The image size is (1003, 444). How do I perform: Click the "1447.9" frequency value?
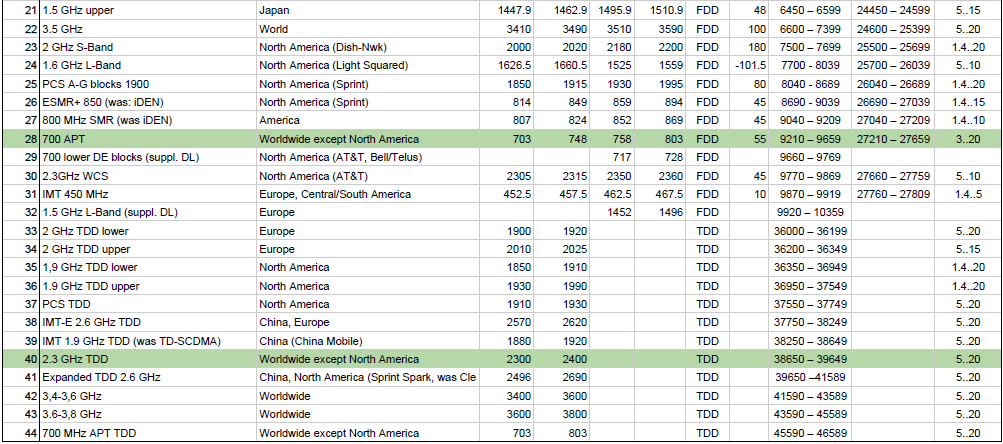[x=515, y=11]
